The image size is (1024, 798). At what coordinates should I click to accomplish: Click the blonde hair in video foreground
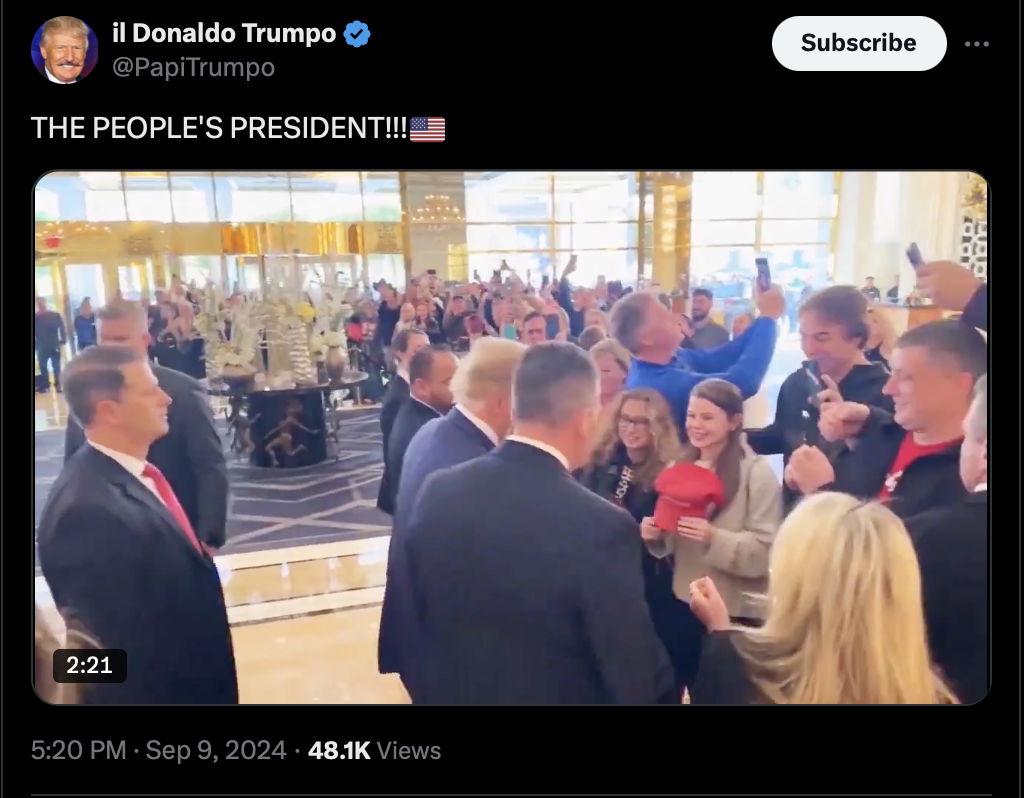(x=842, y=601)
